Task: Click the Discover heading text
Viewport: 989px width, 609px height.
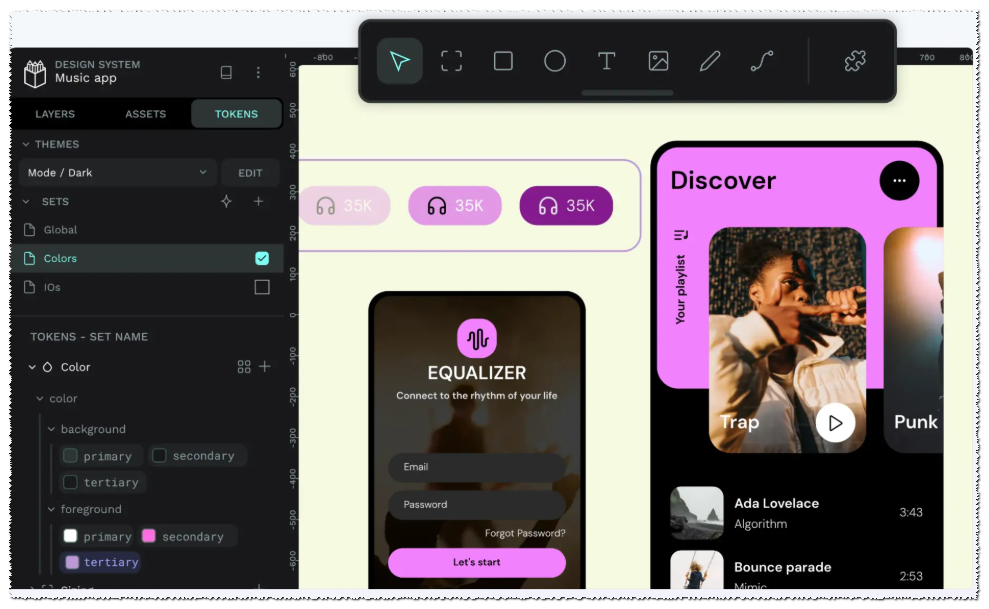Action: point(723,180)
